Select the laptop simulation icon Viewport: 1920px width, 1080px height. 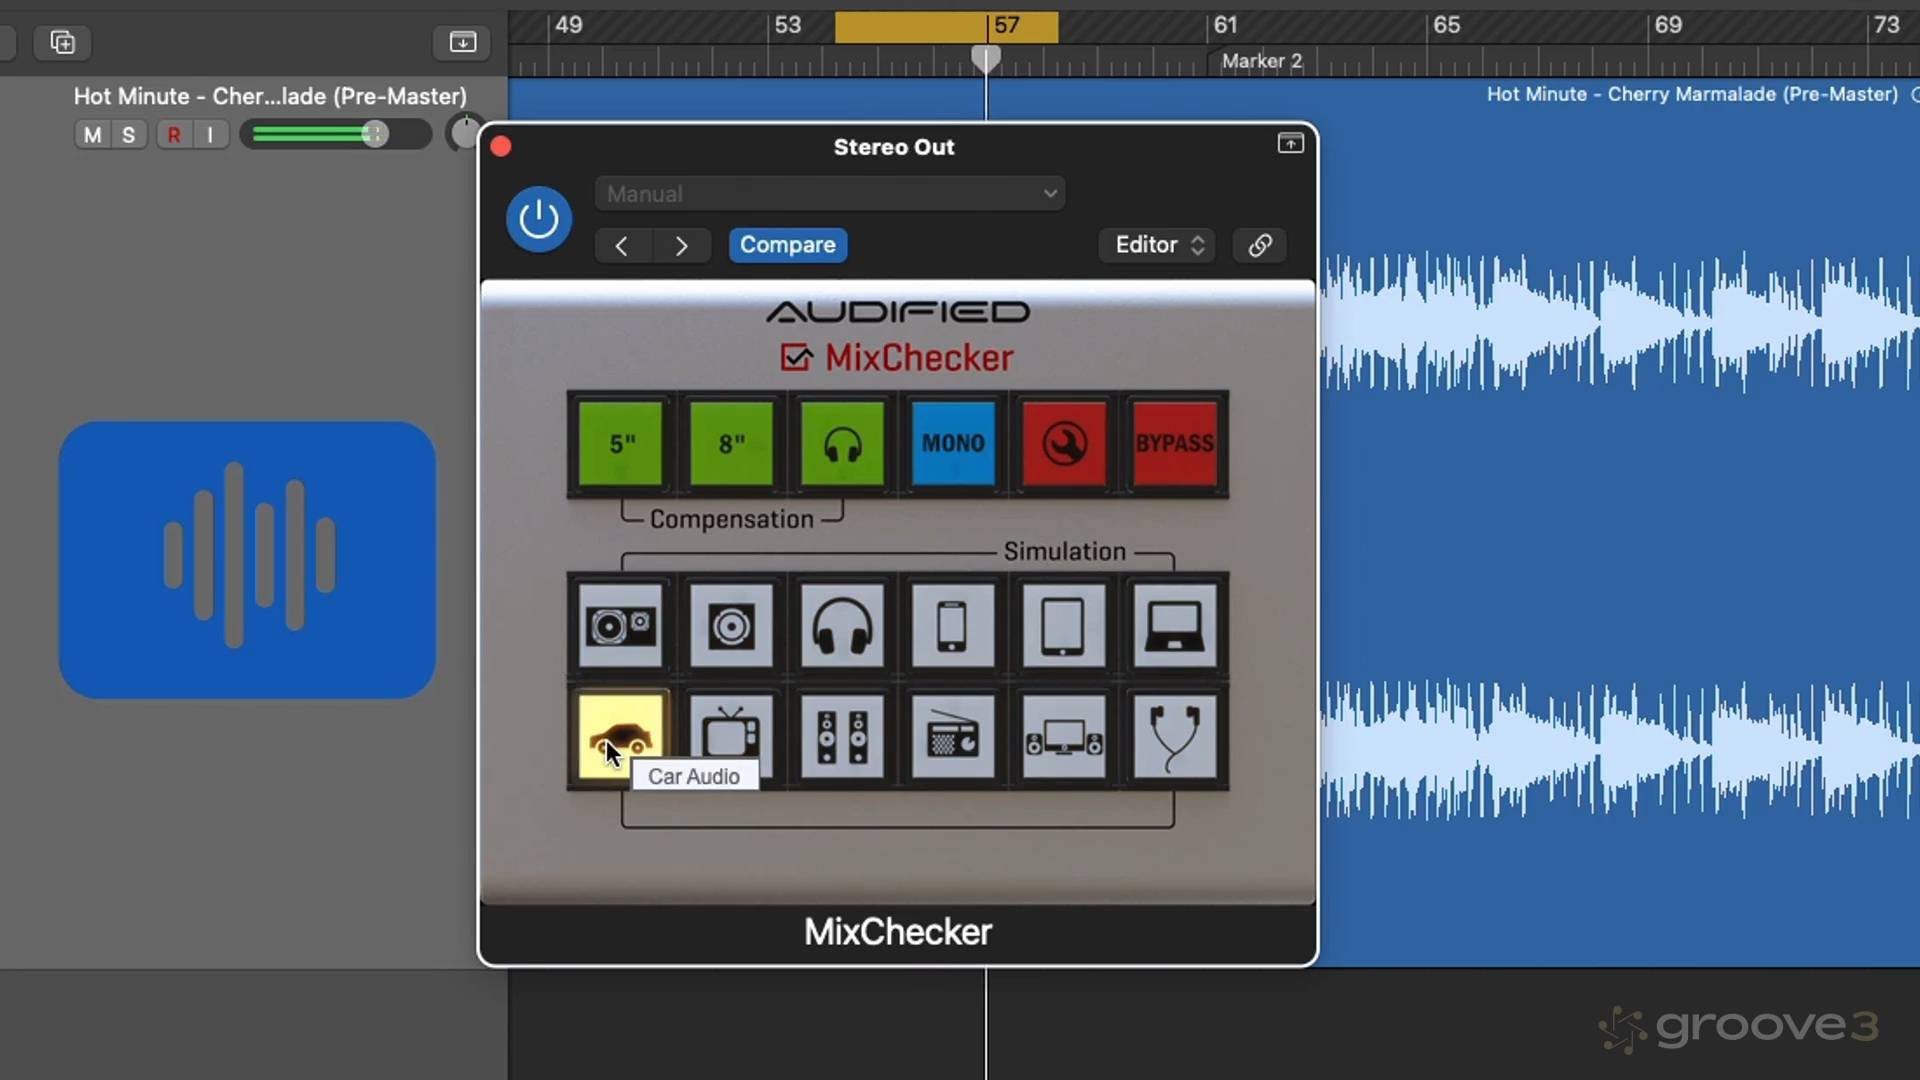pyautogui.click(x=1174, y=627)
